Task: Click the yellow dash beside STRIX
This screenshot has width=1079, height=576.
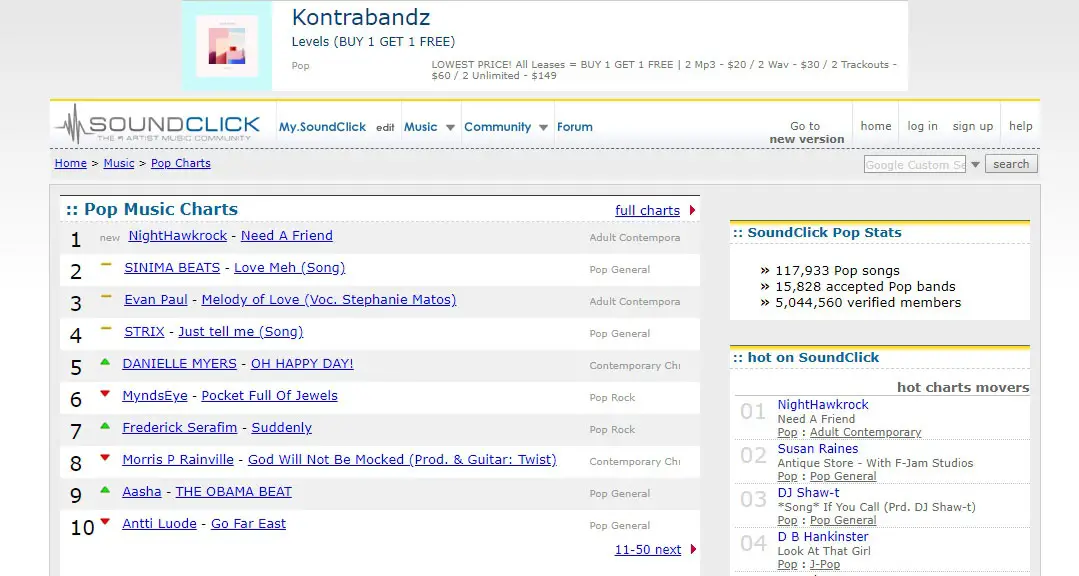Action: click(x=106, y=328)
